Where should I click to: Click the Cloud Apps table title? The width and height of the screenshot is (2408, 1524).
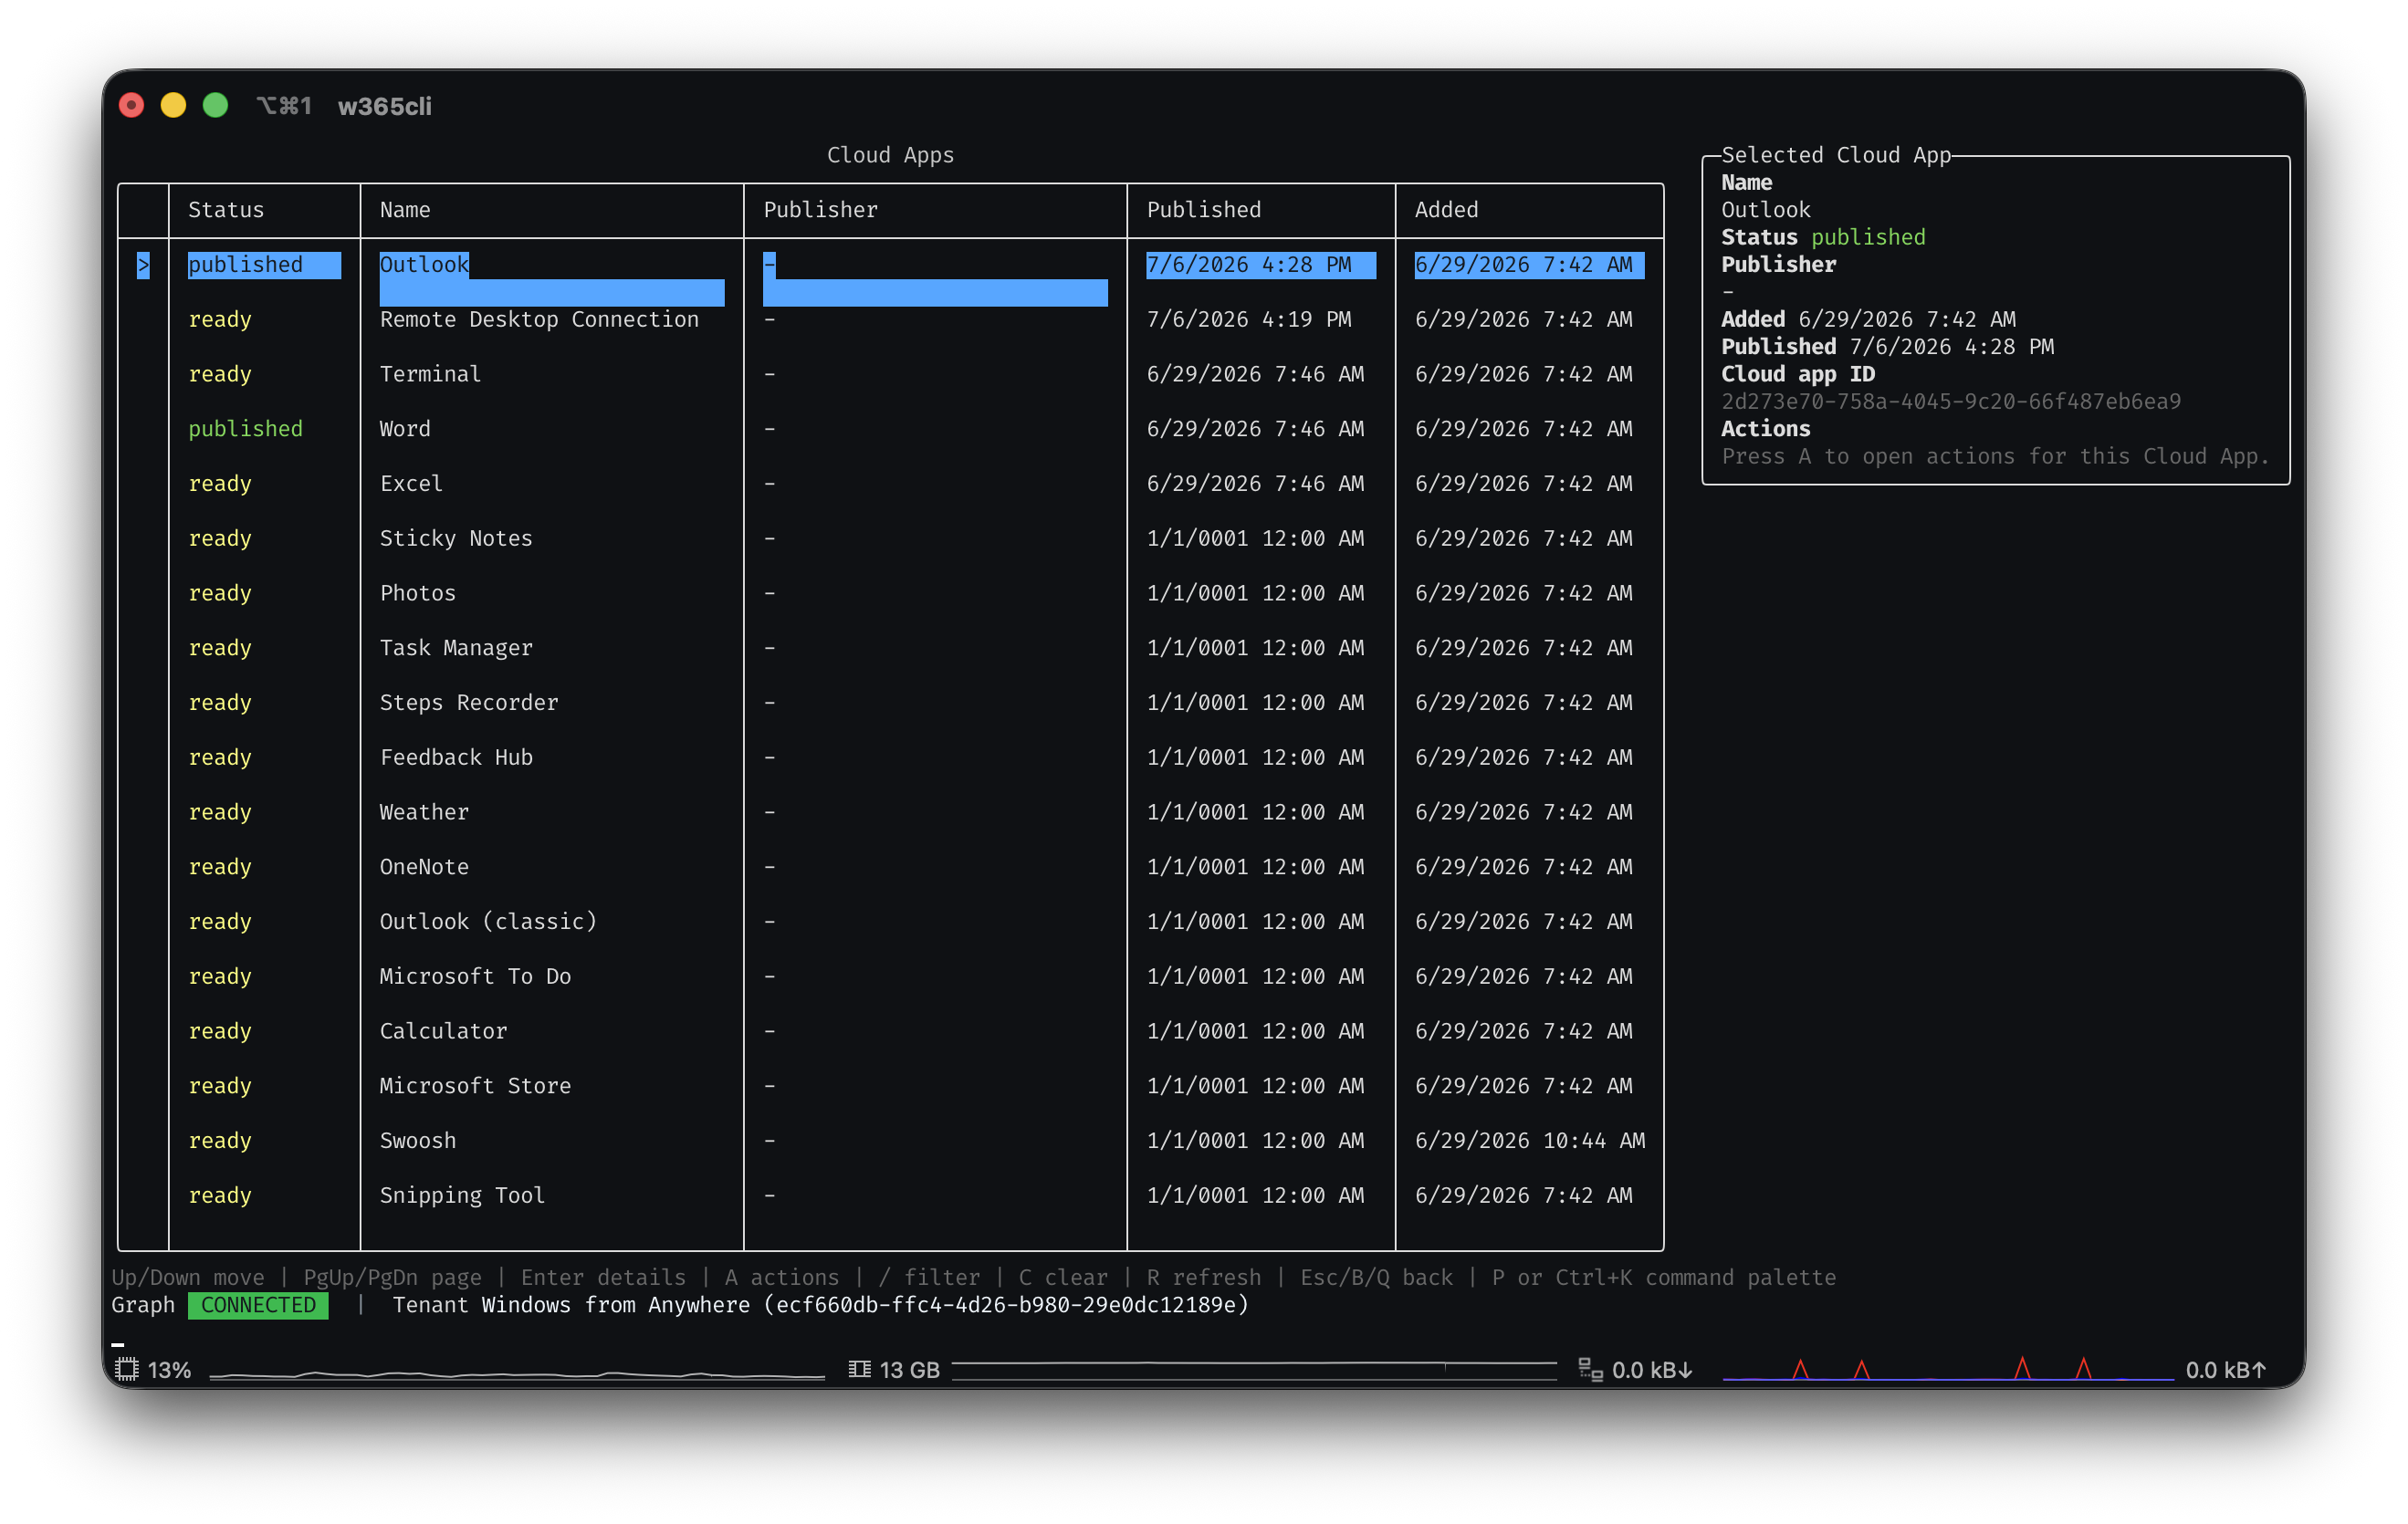[x=890, y=155]
